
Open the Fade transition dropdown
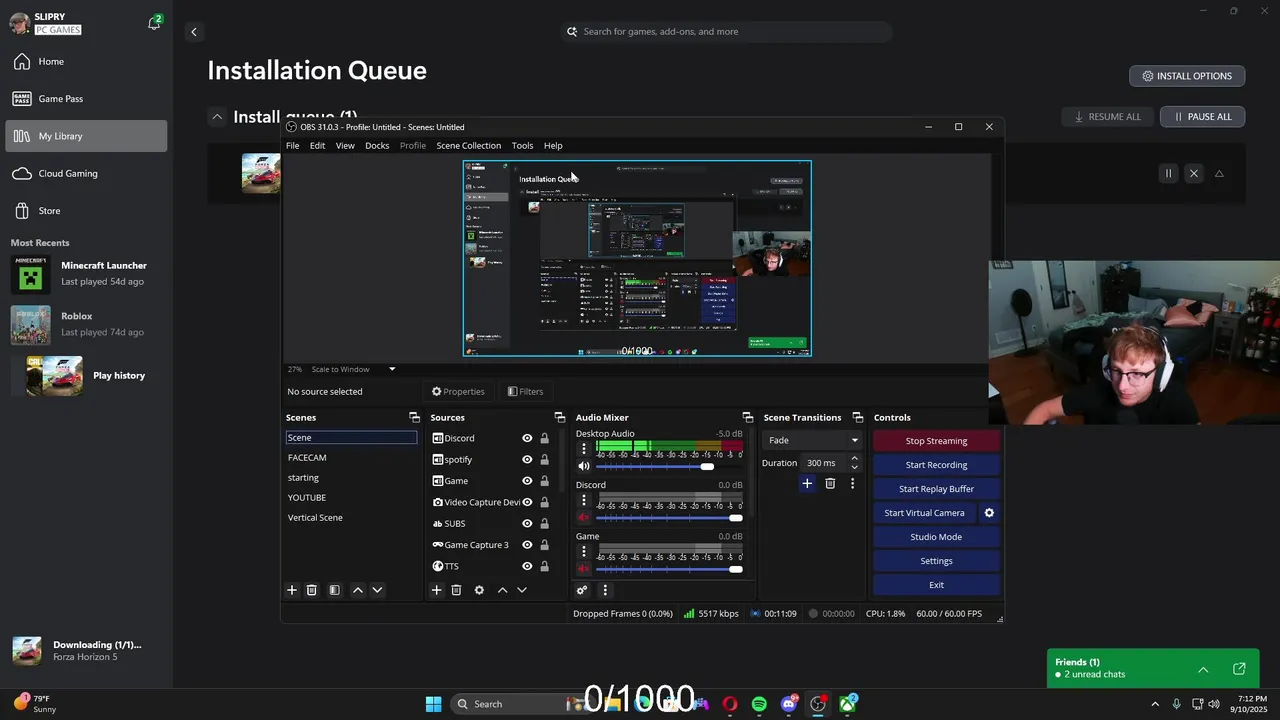(812, 440)
